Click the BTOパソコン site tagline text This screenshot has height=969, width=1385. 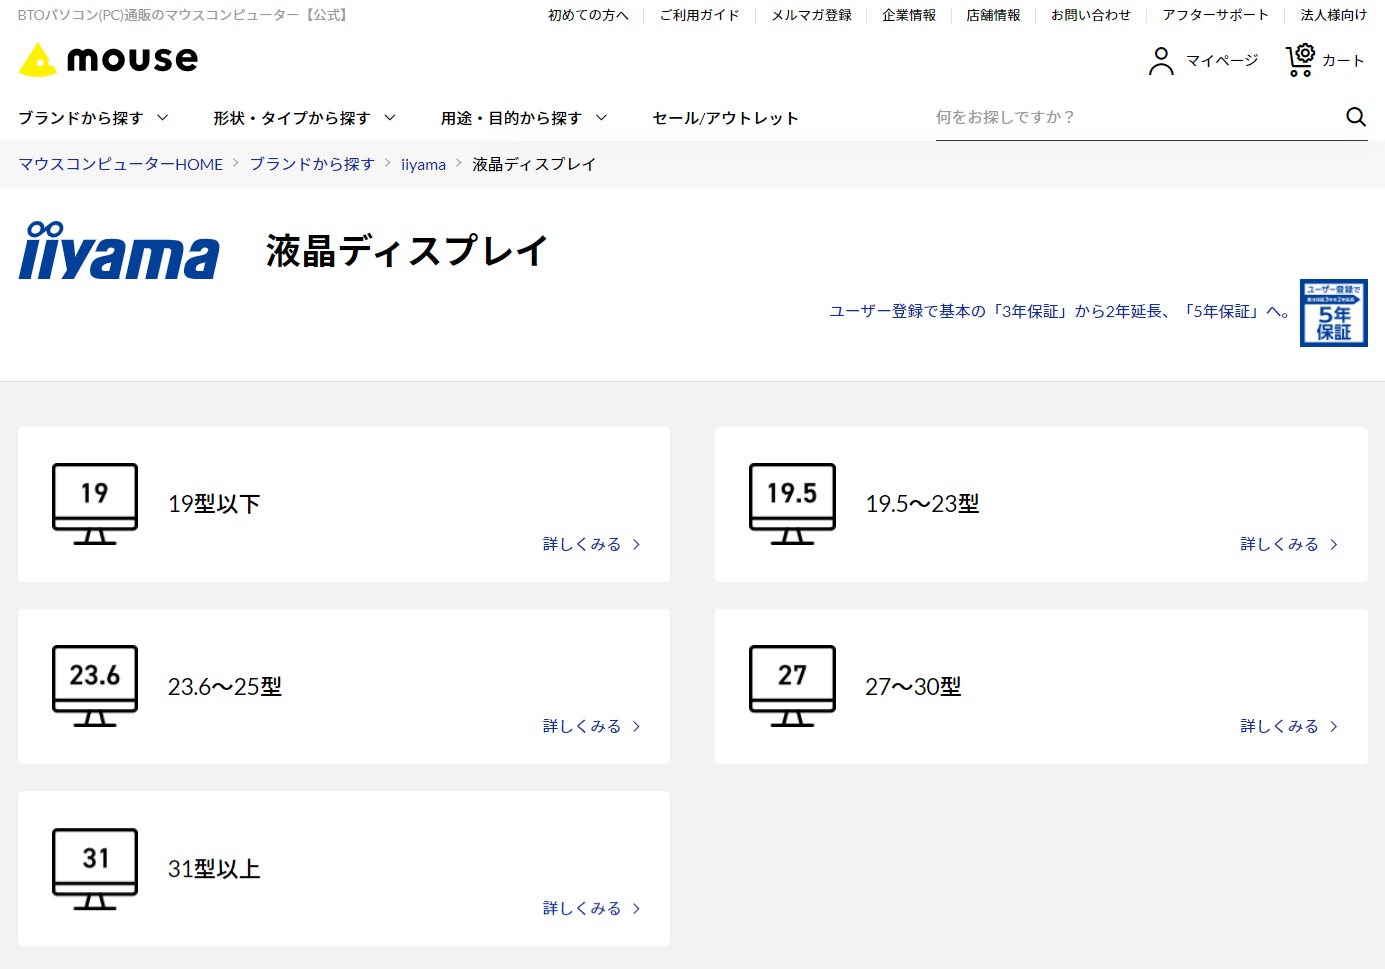pos(182,15)
